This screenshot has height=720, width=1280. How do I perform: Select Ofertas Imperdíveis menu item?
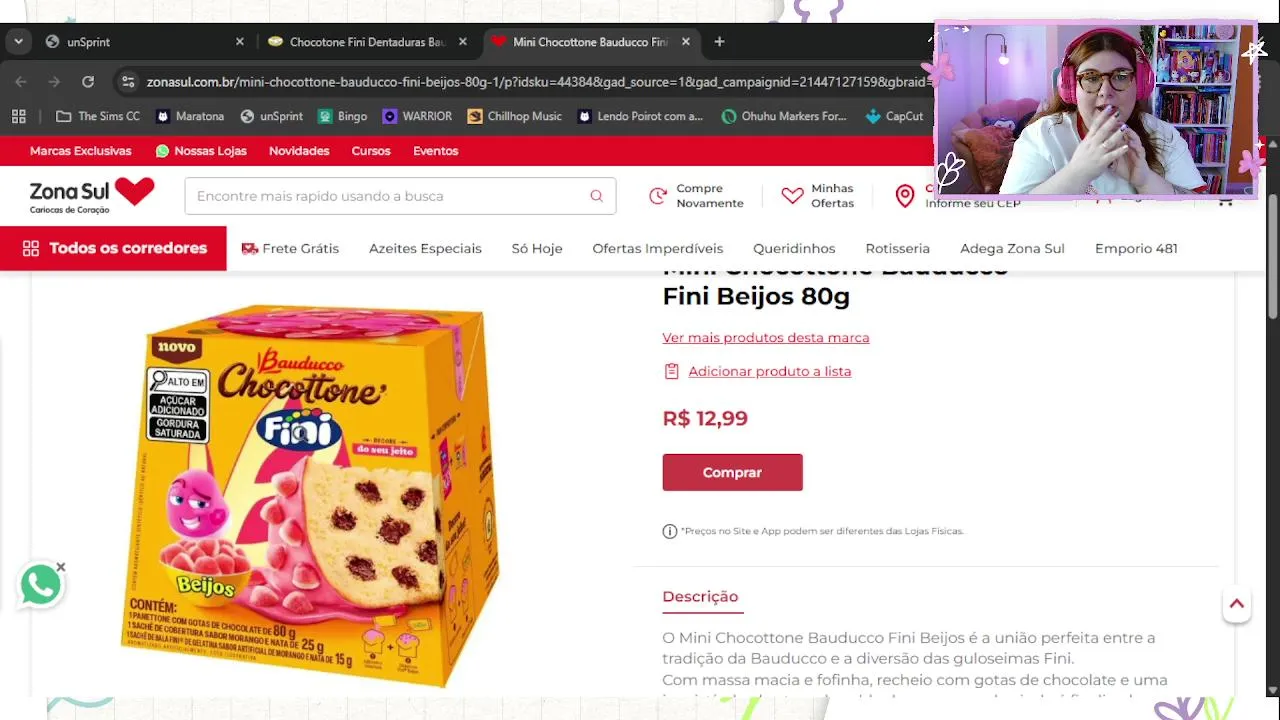(x=657, y=248)
